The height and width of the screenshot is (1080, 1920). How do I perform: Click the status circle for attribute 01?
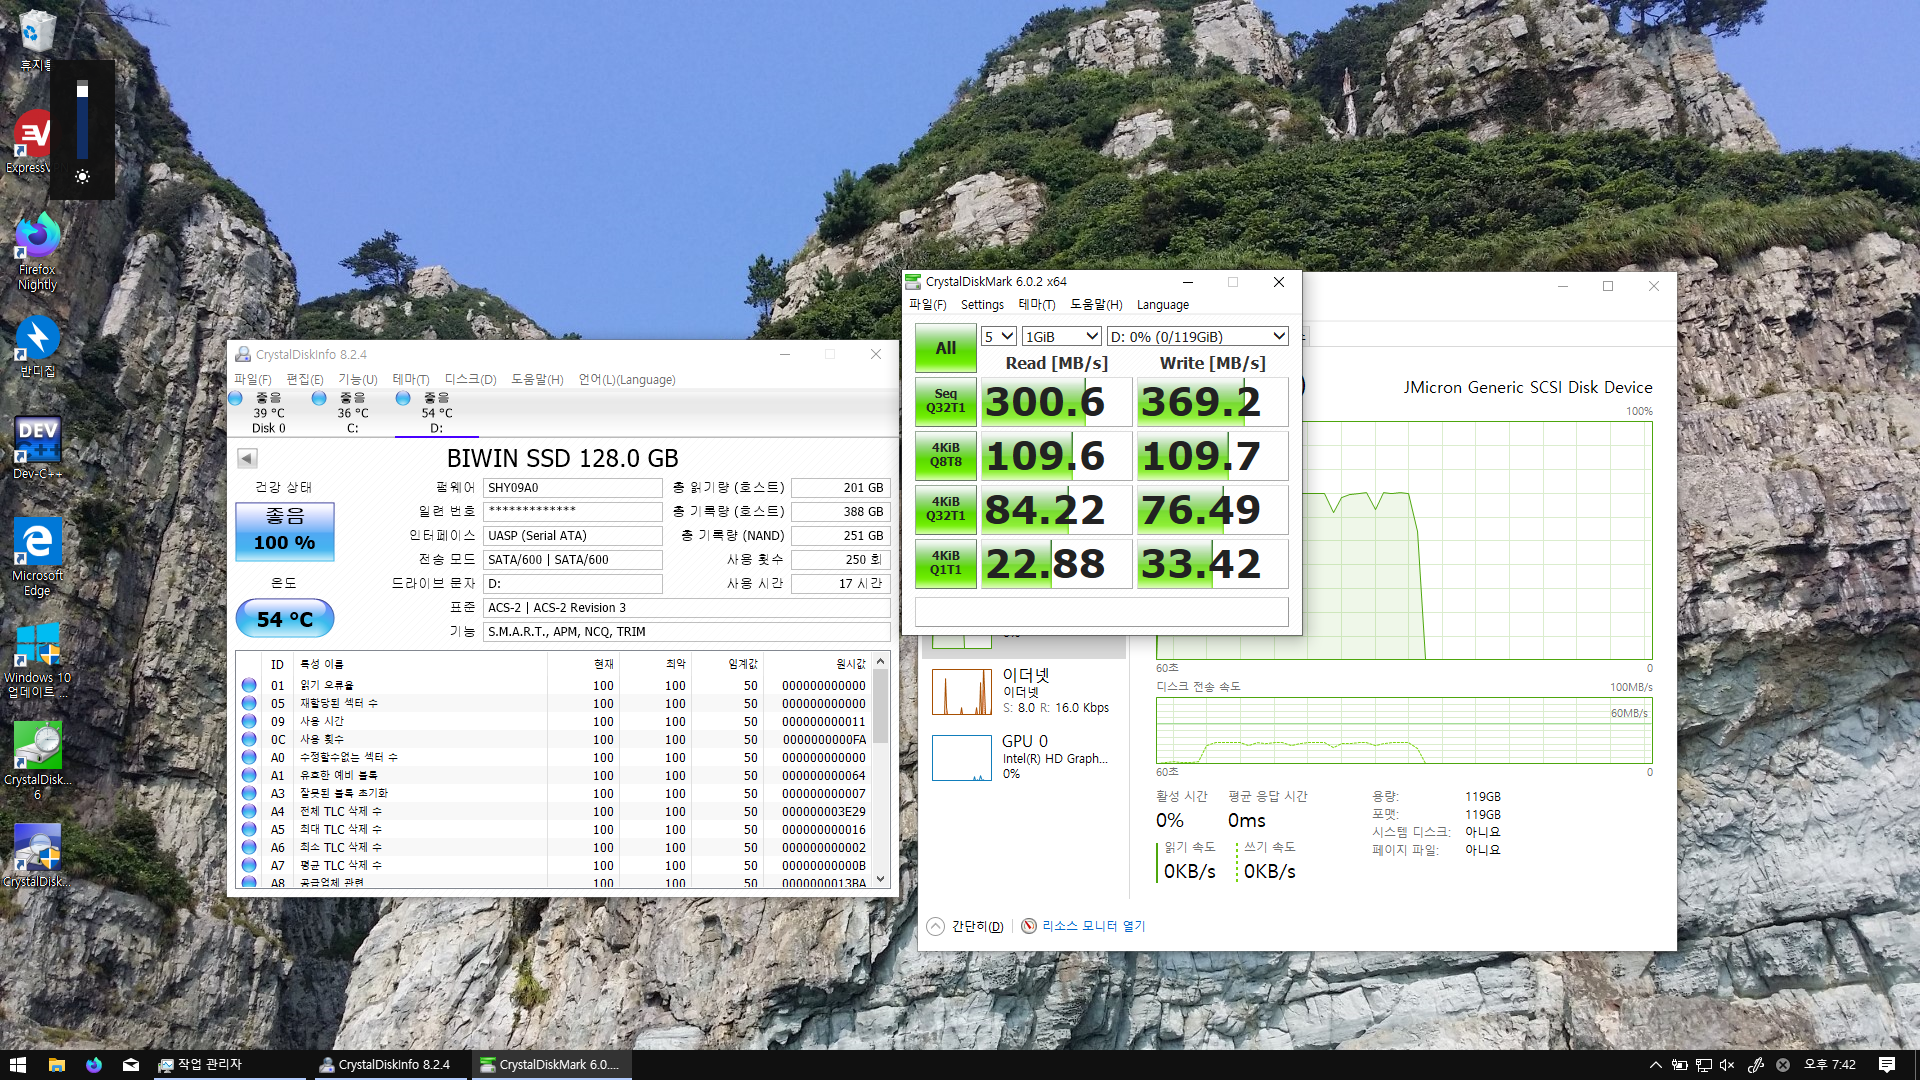(249, 685)
